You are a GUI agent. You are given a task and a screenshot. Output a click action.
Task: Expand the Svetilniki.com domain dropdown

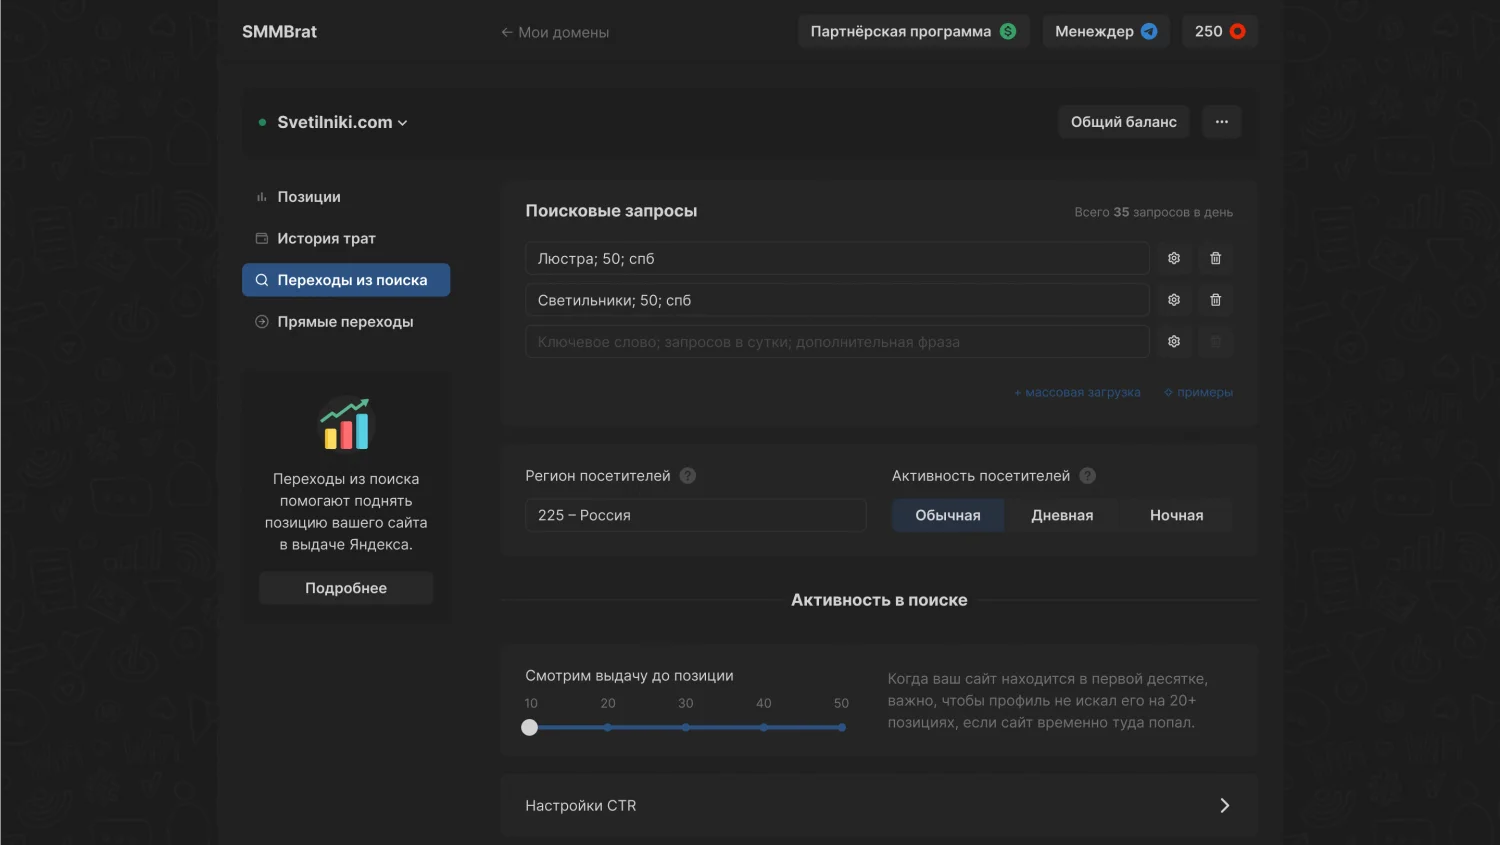[x=342, y=122]
